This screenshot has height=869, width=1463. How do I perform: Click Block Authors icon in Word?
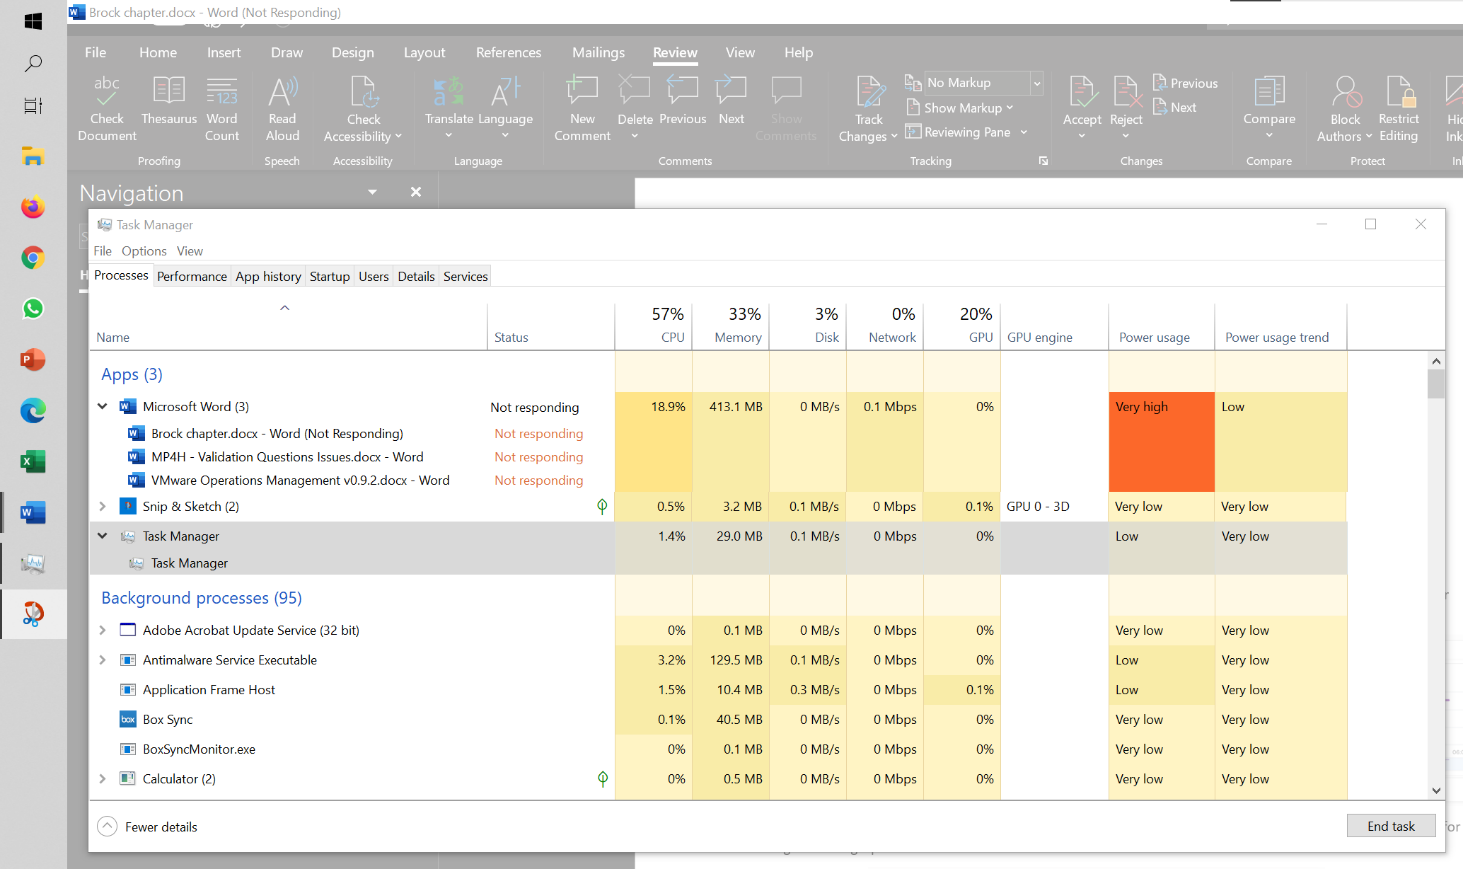pos(1346,91)
